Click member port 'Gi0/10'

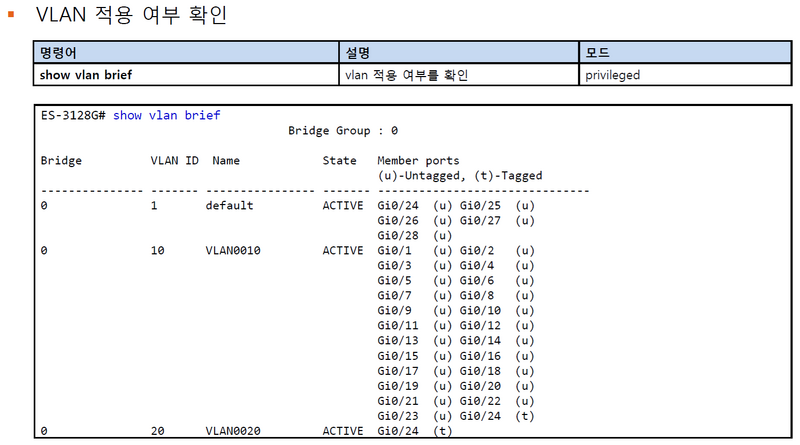click(480, 310)
